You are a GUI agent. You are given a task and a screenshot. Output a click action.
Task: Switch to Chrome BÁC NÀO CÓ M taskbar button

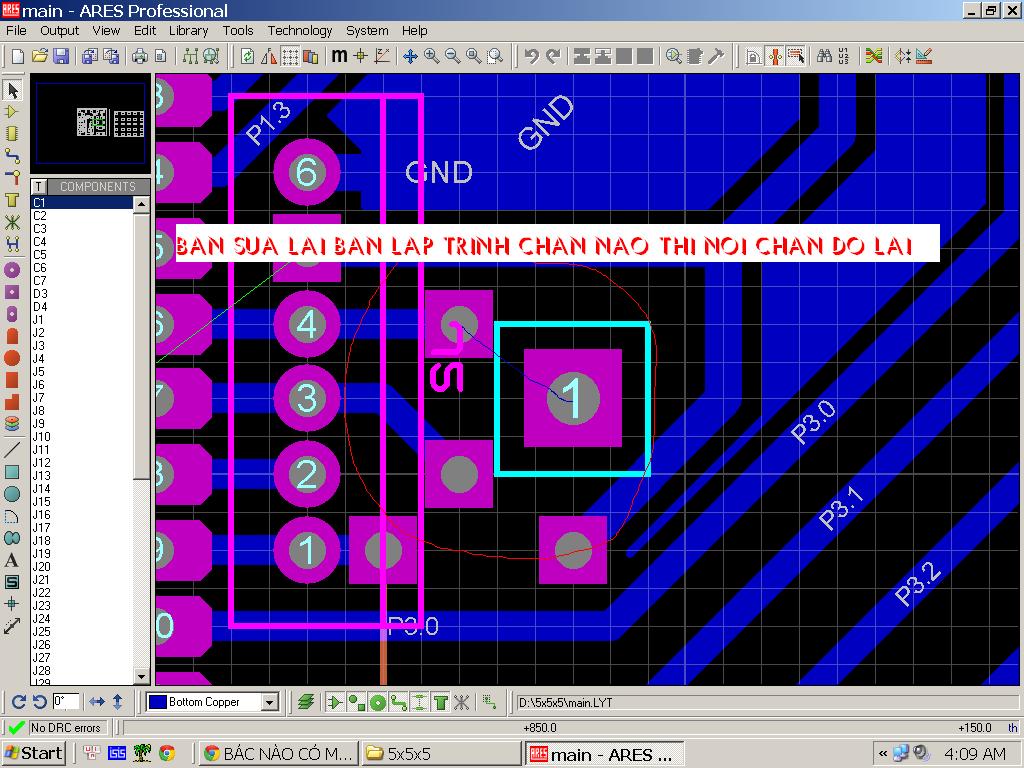tap(278, 754)
